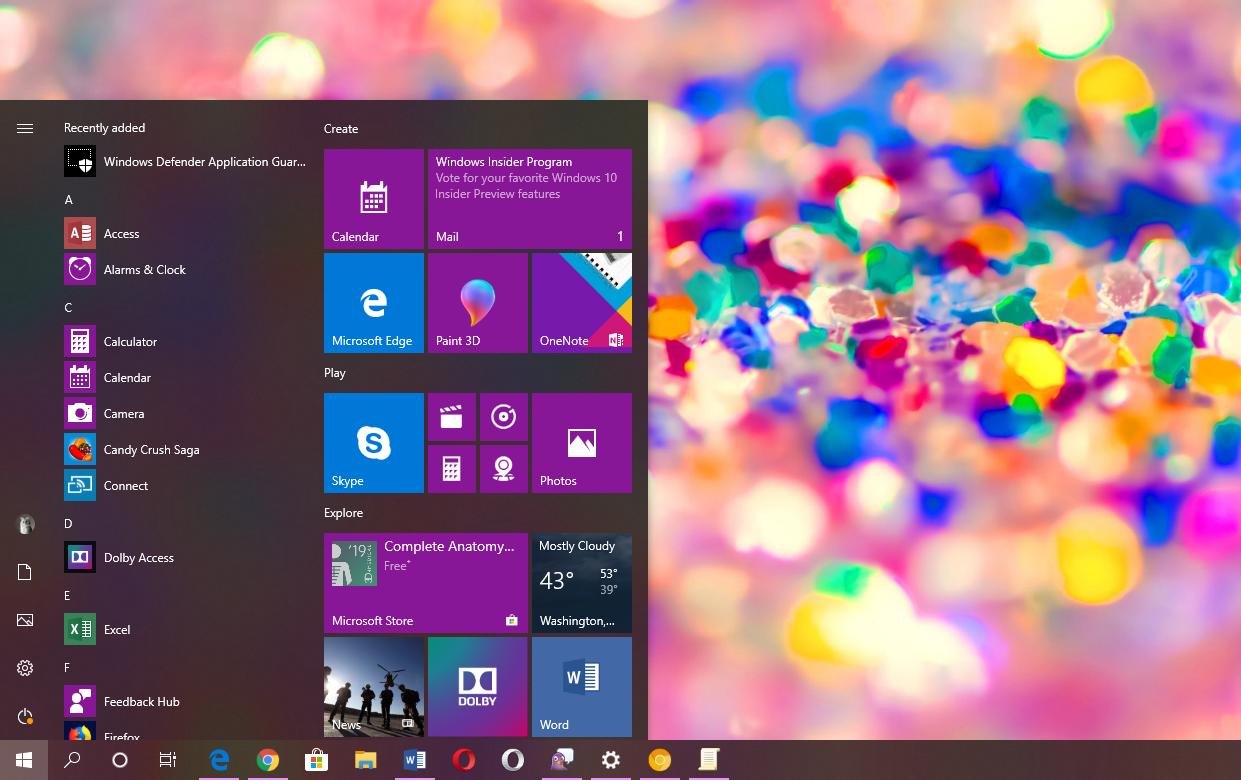Viewport: 1241px width, 780px height.
Task: Switch to the Pidgin bird icon on taskbar
Action: (x=562, y=760)
